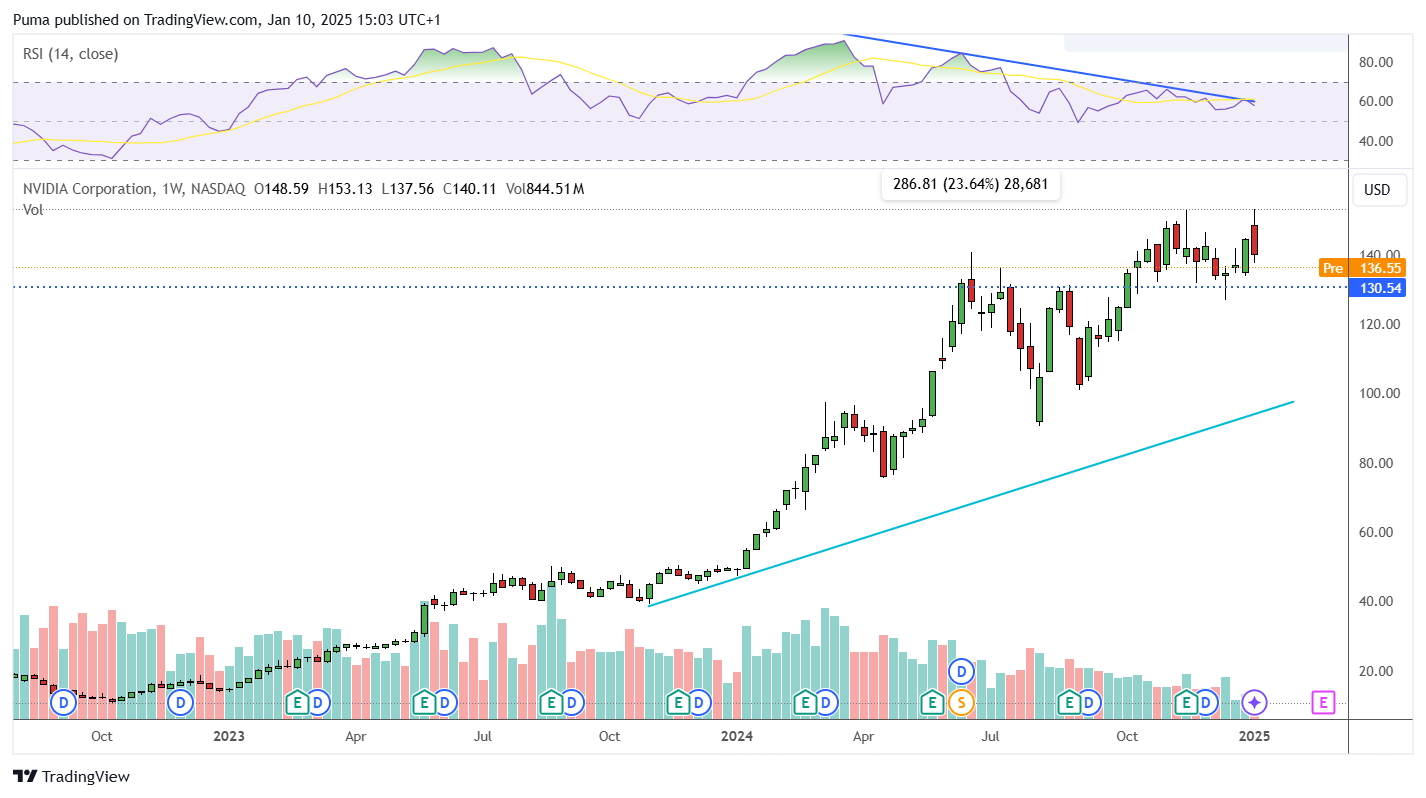Select the Vol indicator label
The image size is (1426, 798).
[33, 210]
